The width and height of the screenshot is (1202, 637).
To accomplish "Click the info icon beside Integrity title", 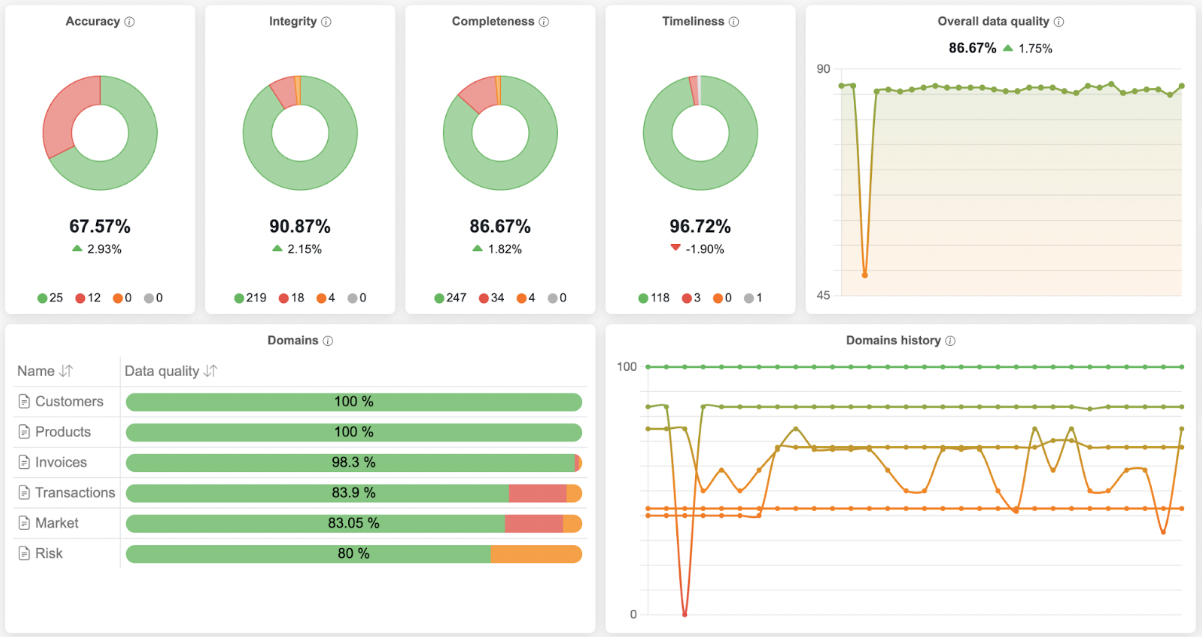I will pos(326,22).
